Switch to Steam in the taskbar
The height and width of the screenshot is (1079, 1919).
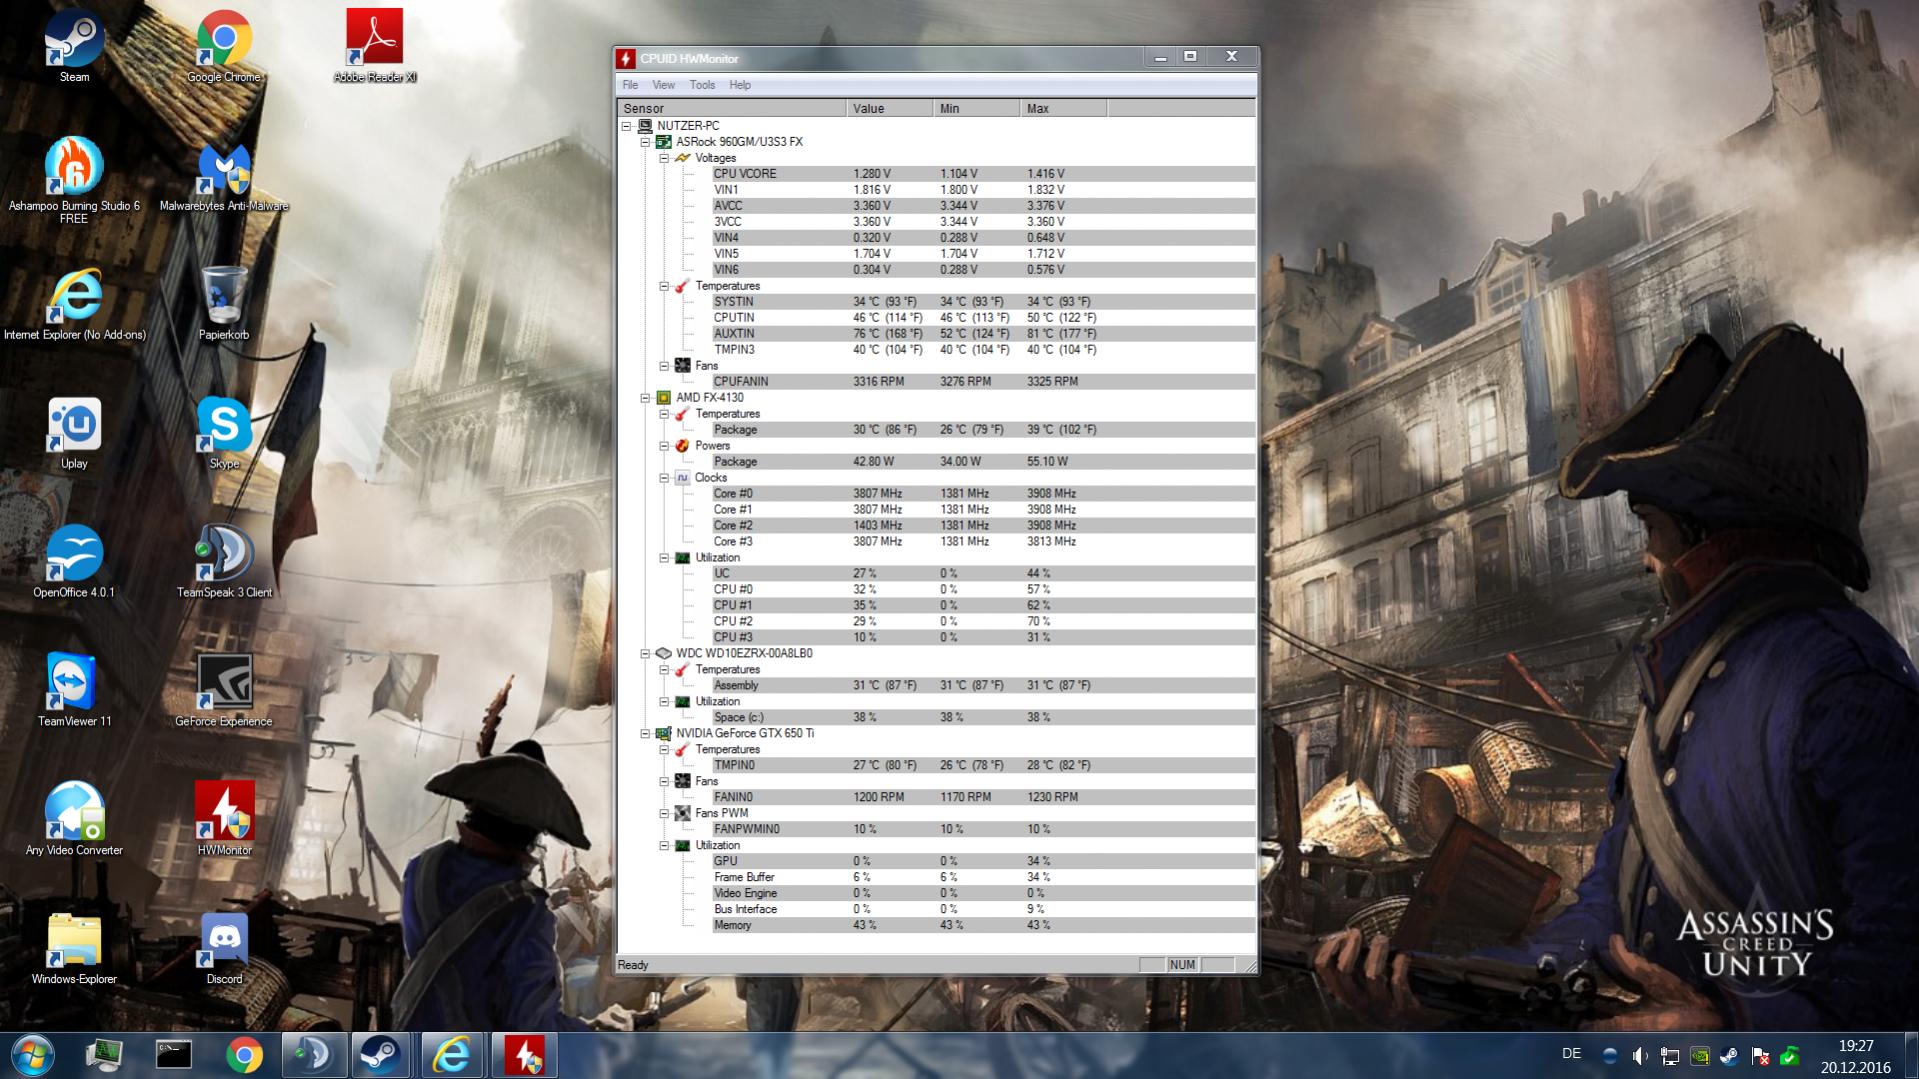(380, 1055)
